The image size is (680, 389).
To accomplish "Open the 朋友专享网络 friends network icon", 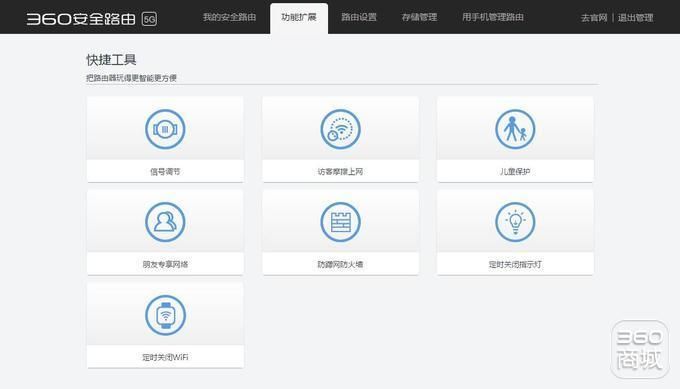I will click(x=165, y=222).
